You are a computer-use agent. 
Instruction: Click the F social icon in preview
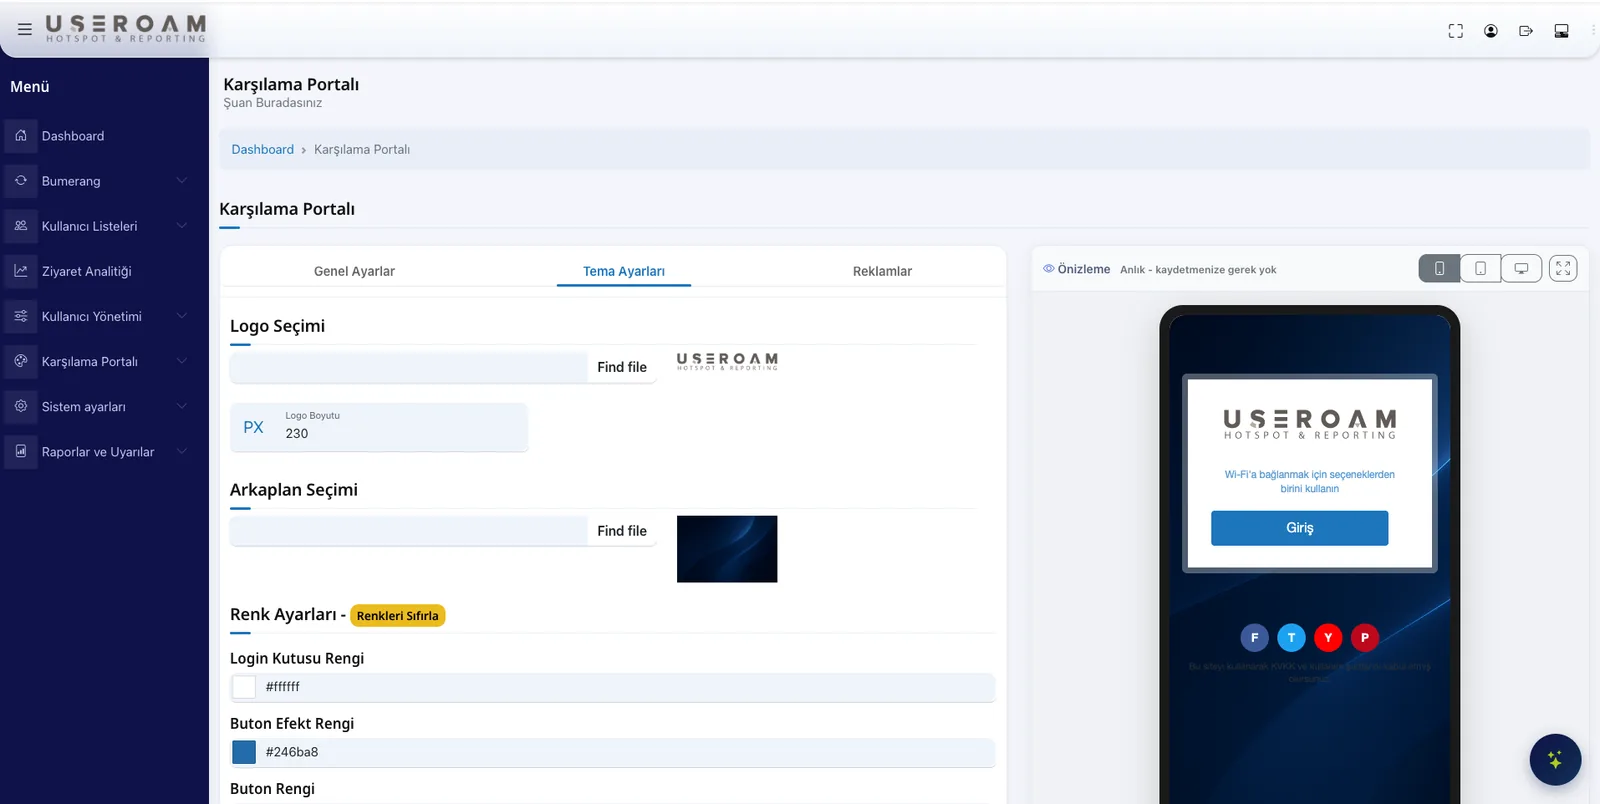tap(1254, 637)
